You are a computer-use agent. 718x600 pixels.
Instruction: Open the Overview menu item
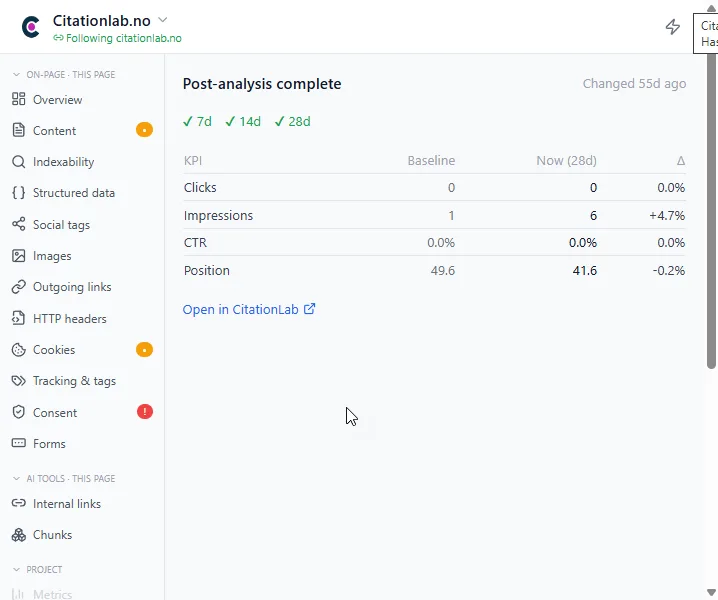pyautogui.click(x=82, y=99)
